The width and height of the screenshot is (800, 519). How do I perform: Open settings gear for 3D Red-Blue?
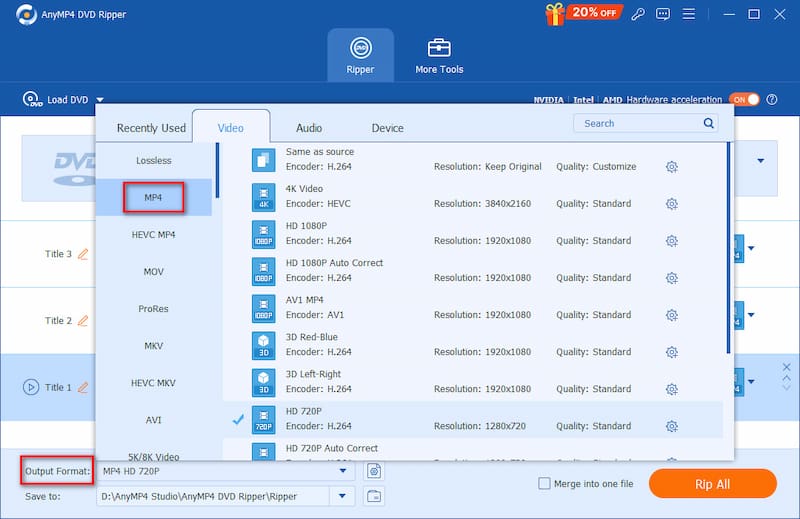pyautogui.click(x=672, y=352)
